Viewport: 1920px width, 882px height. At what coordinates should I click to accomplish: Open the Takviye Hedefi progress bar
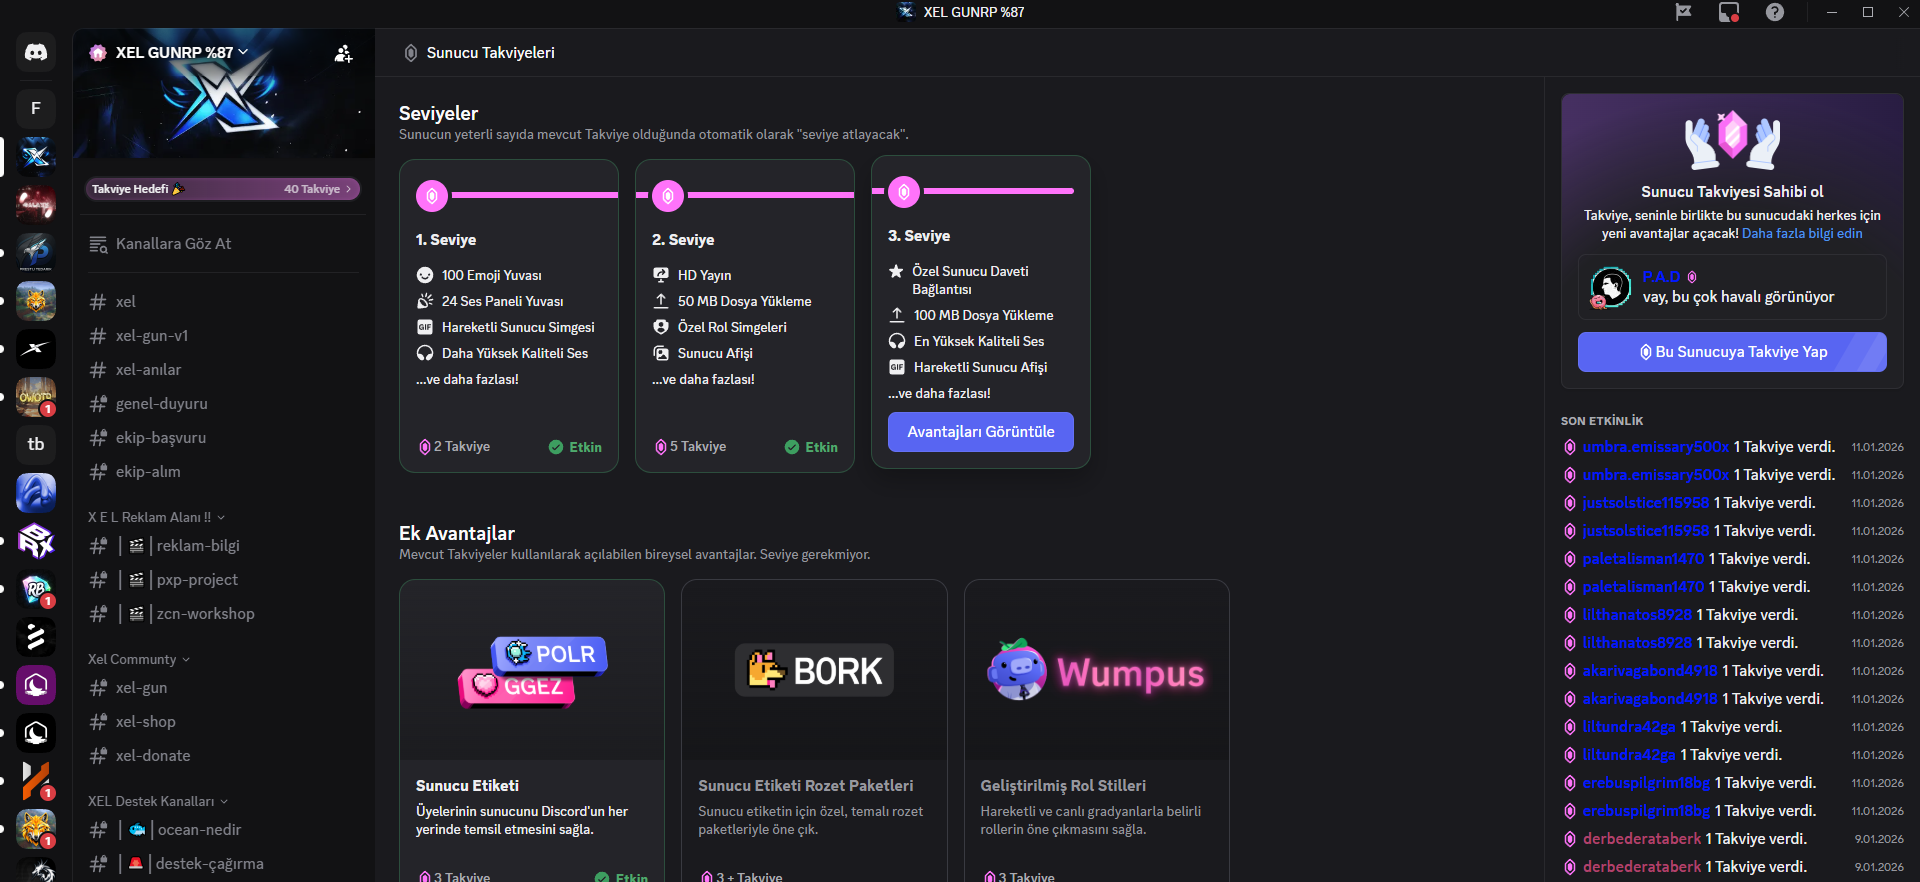click(x=222, y=189)
